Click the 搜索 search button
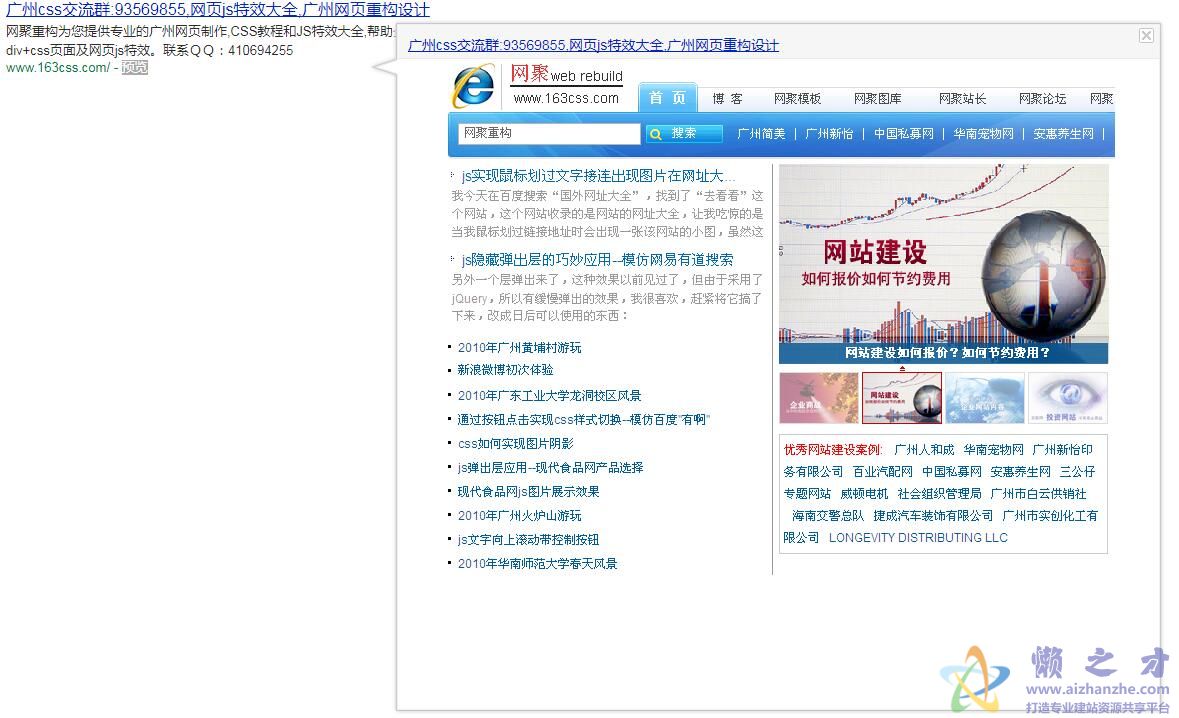 coord(684,134)
